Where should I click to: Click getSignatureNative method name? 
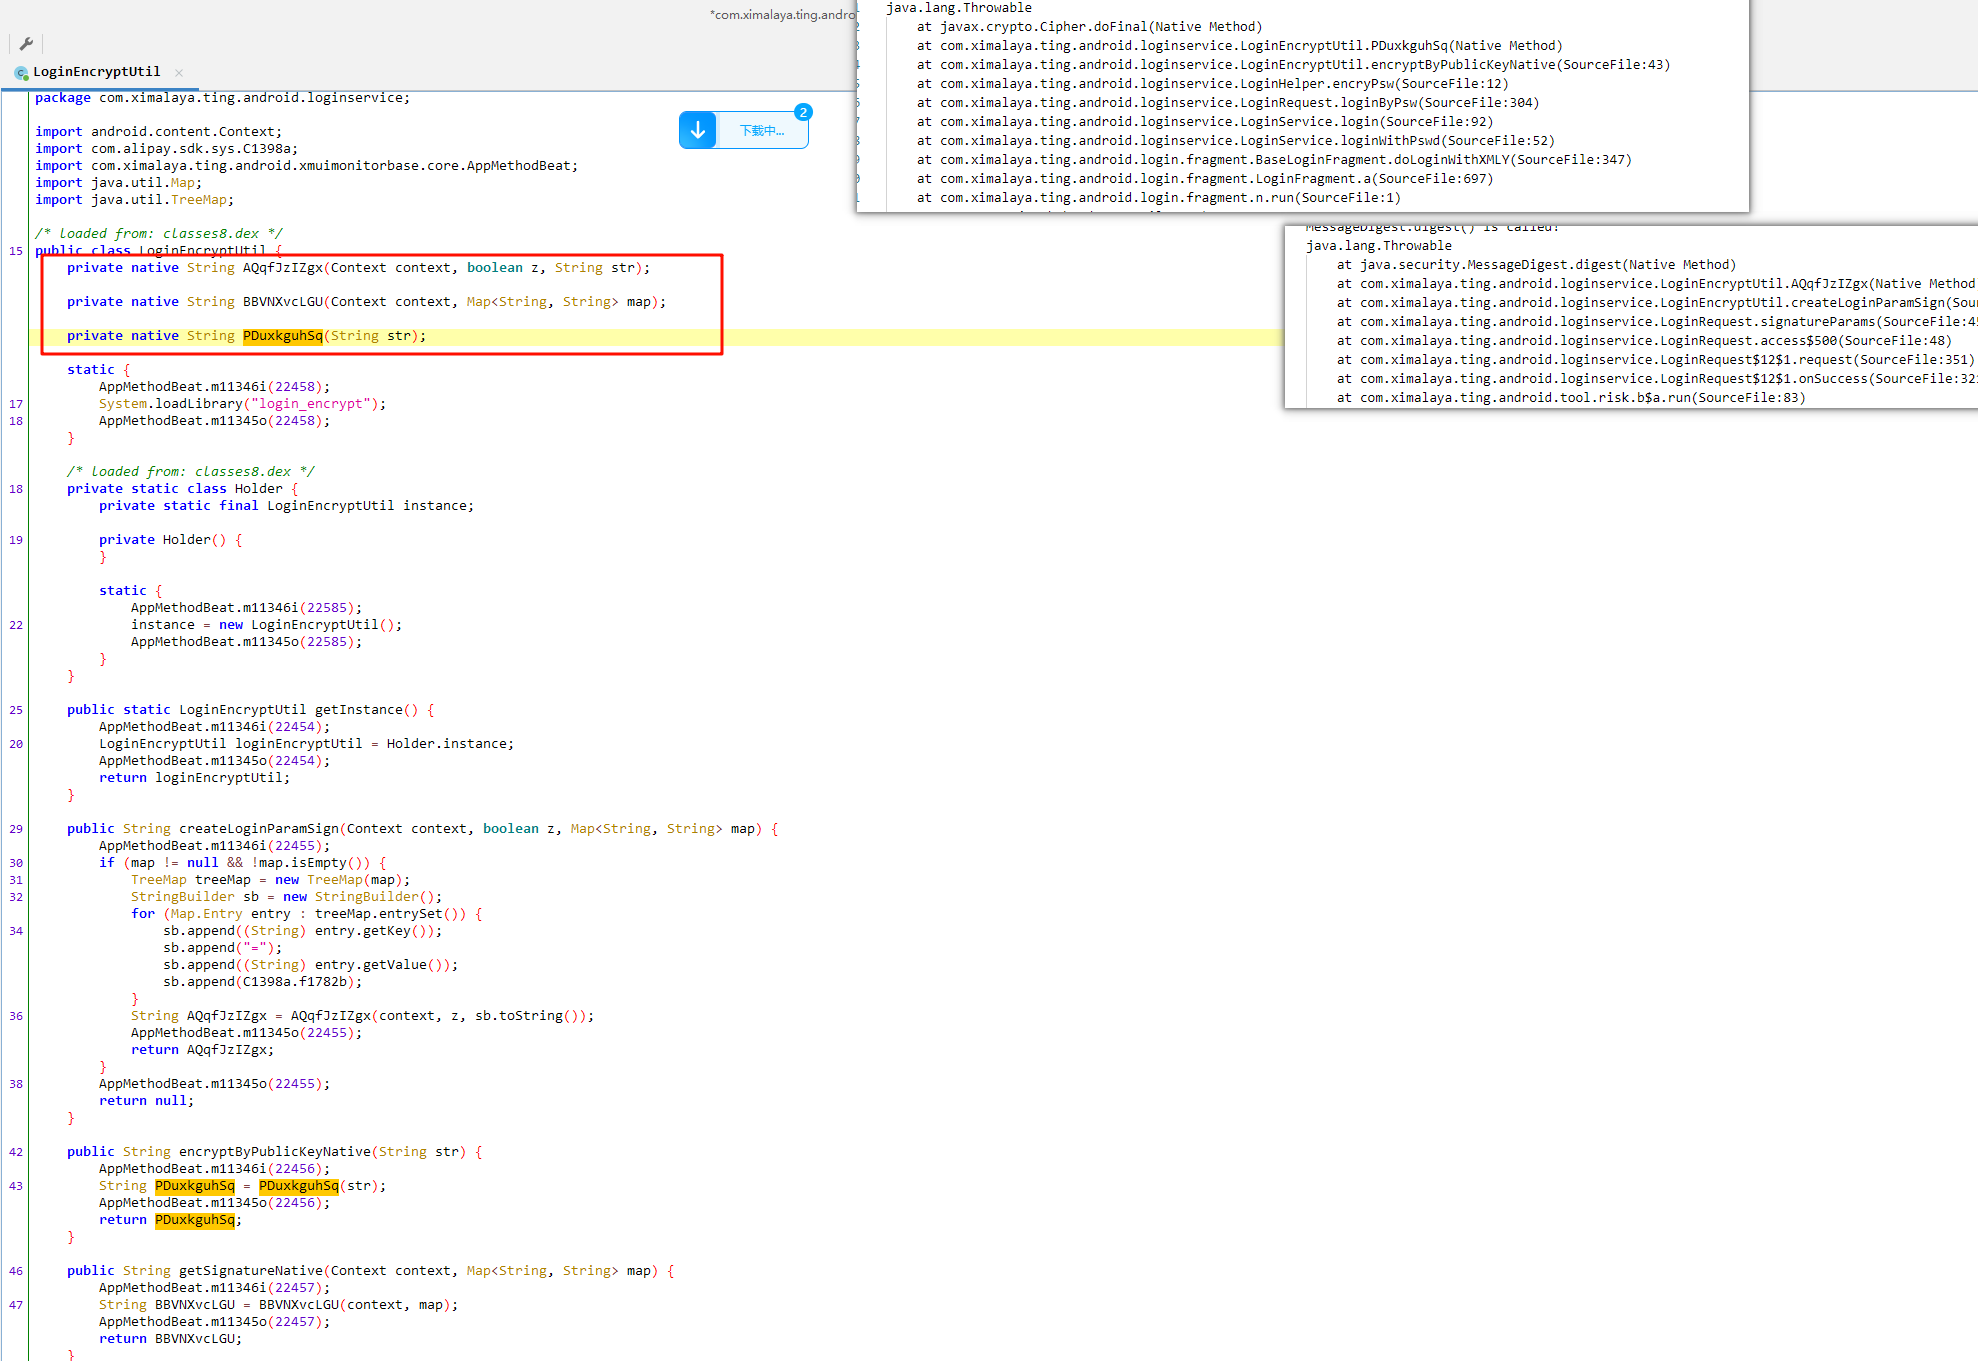(251, 1271)
